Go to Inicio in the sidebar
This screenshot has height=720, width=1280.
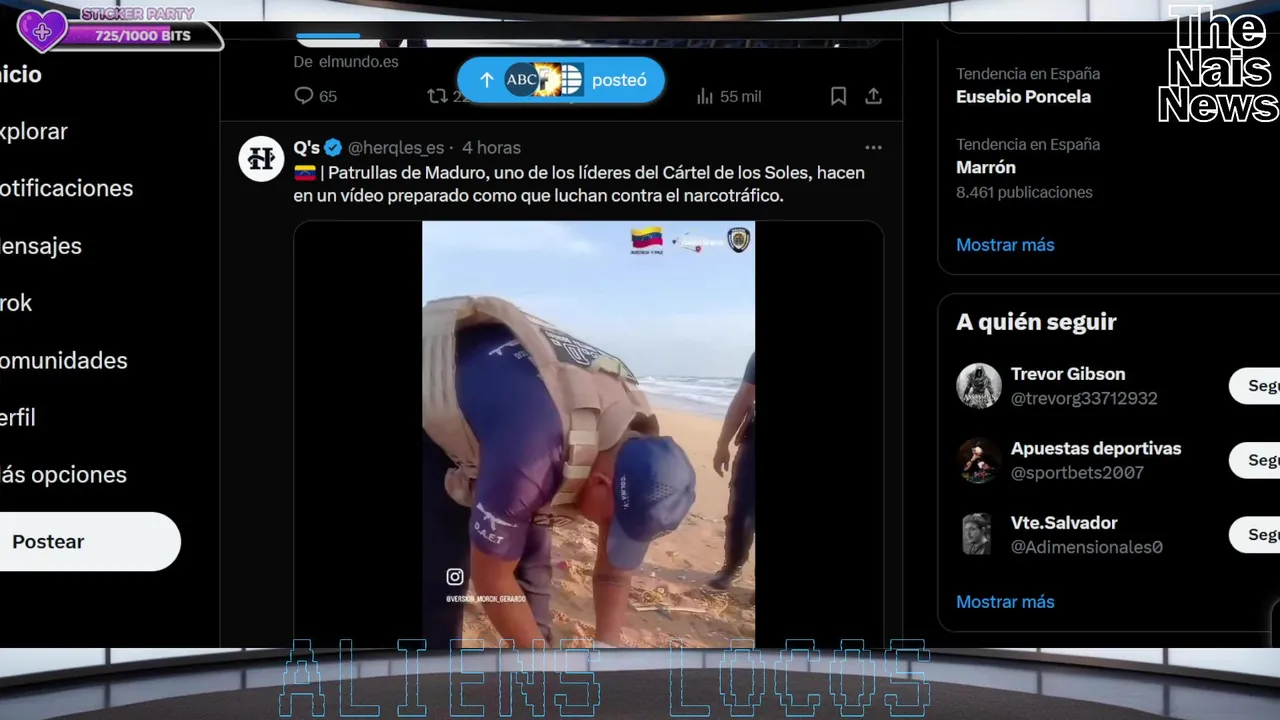pos(21,74)
